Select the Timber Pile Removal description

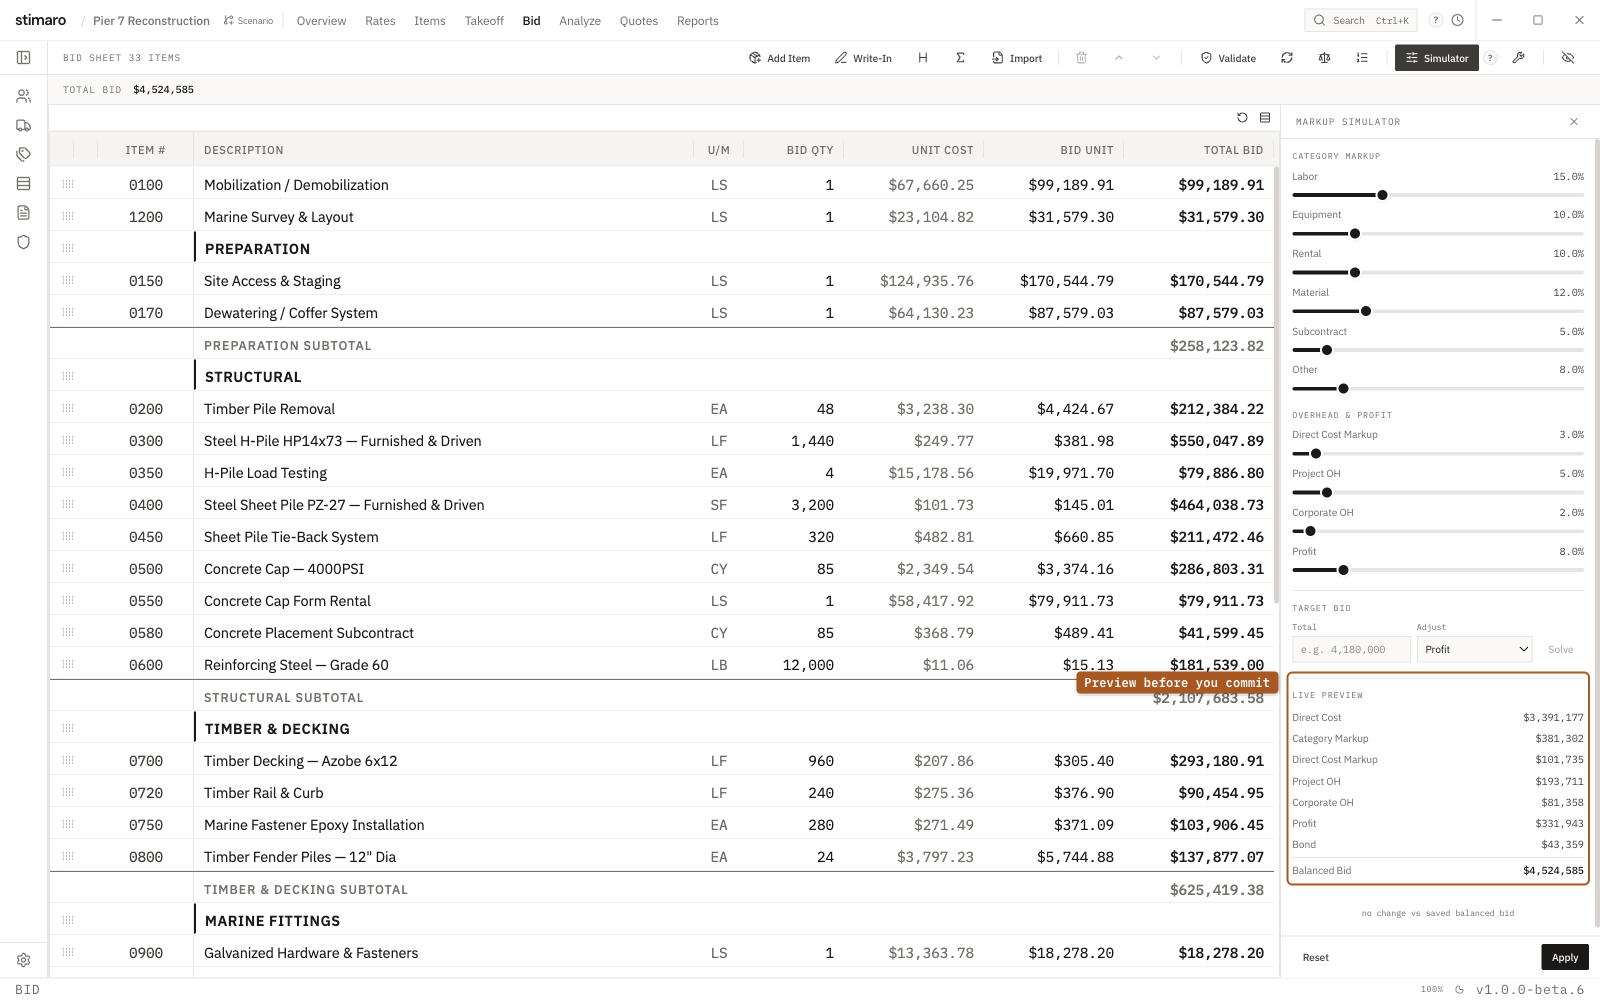pyautogui.click(x=269, y=409)
